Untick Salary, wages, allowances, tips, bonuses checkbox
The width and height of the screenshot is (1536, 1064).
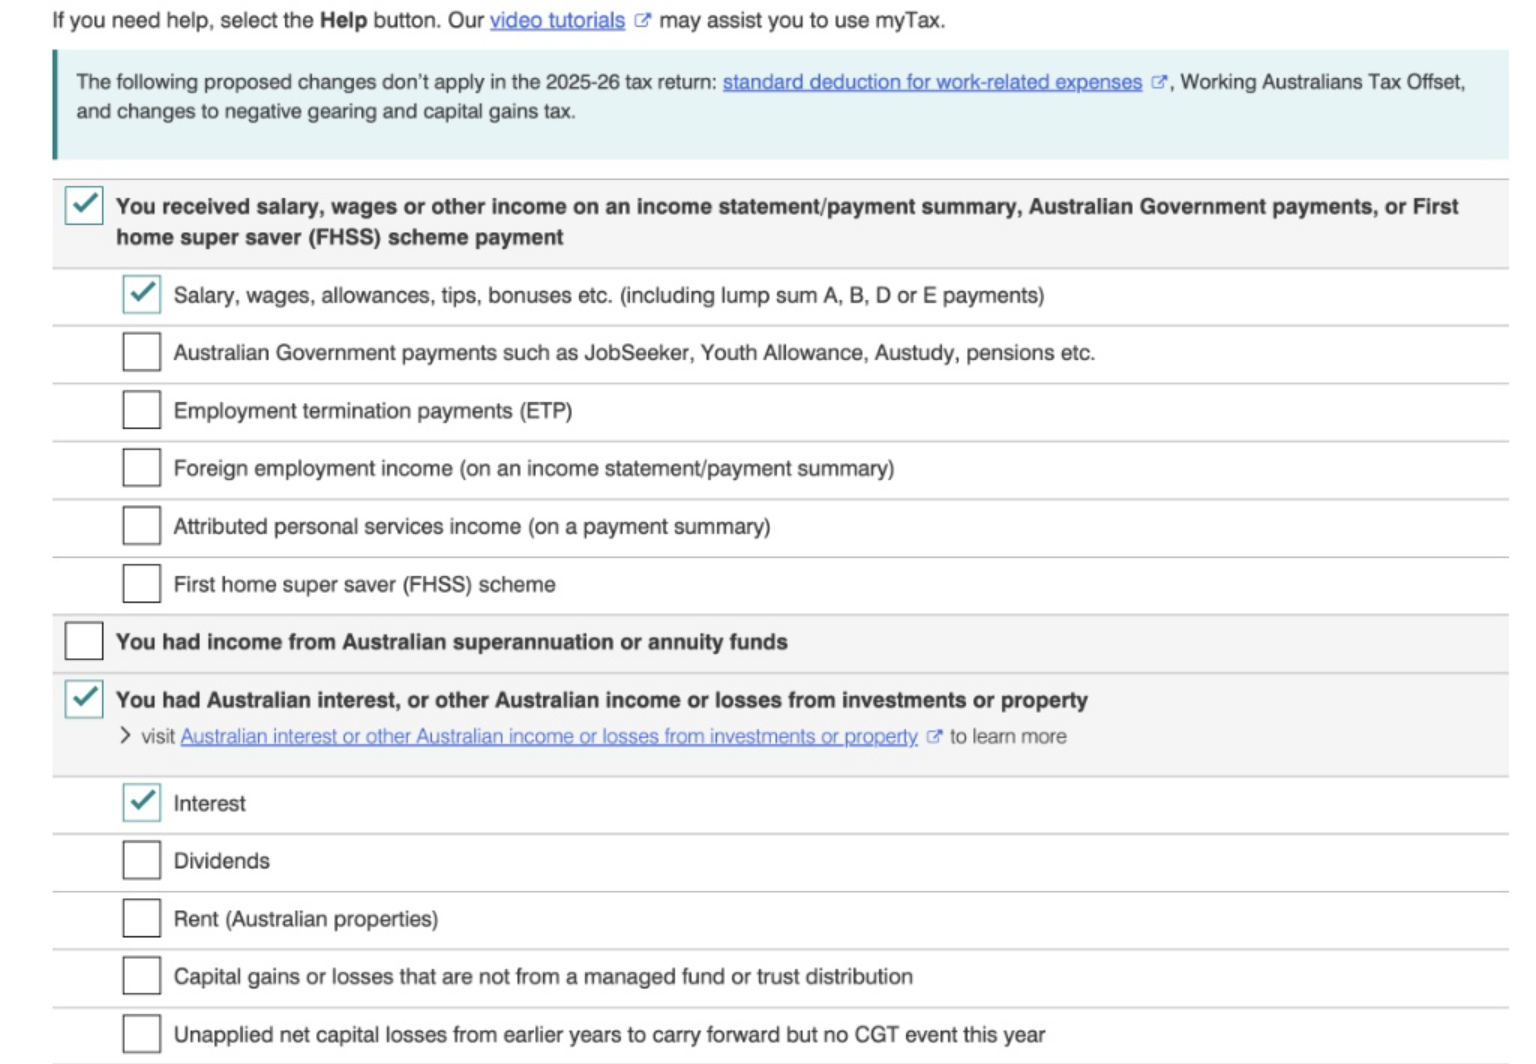(x=142, y=294)
